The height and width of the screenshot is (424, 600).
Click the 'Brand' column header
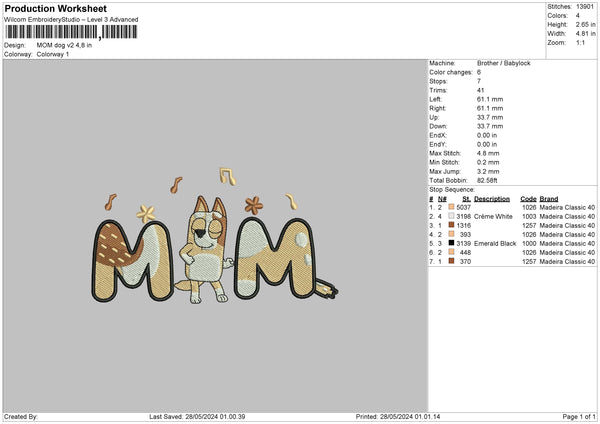(x=549, y=199)
